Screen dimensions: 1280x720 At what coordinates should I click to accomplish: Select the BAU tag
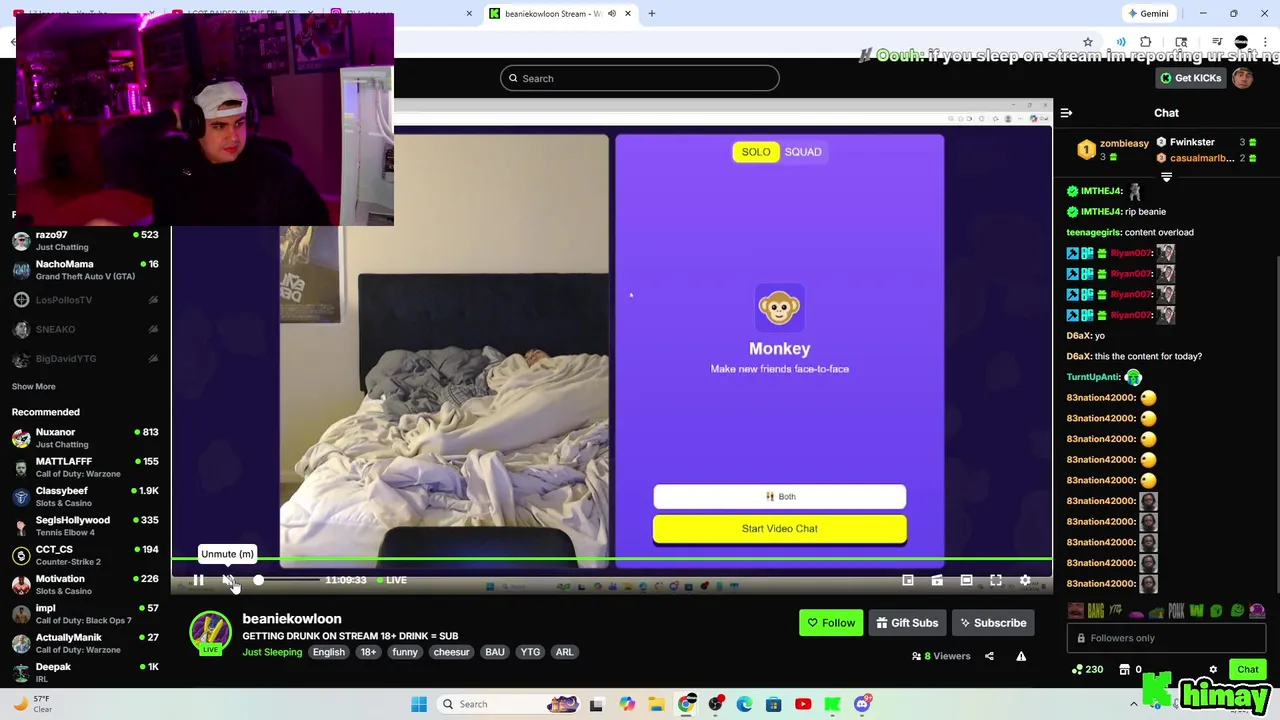[x=495, y=652]
